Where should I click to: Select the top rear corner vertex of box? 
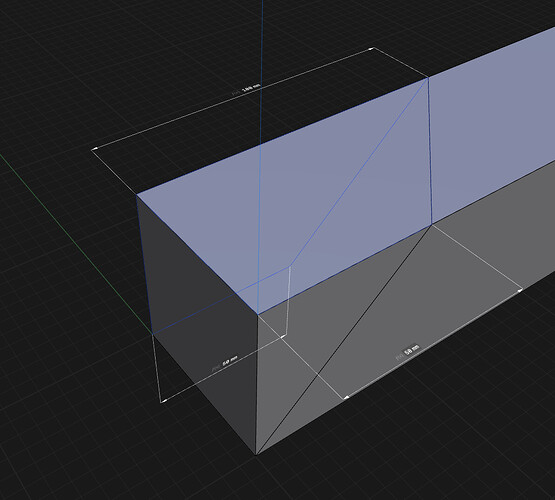pyautogui.click(x=428, y=78)
